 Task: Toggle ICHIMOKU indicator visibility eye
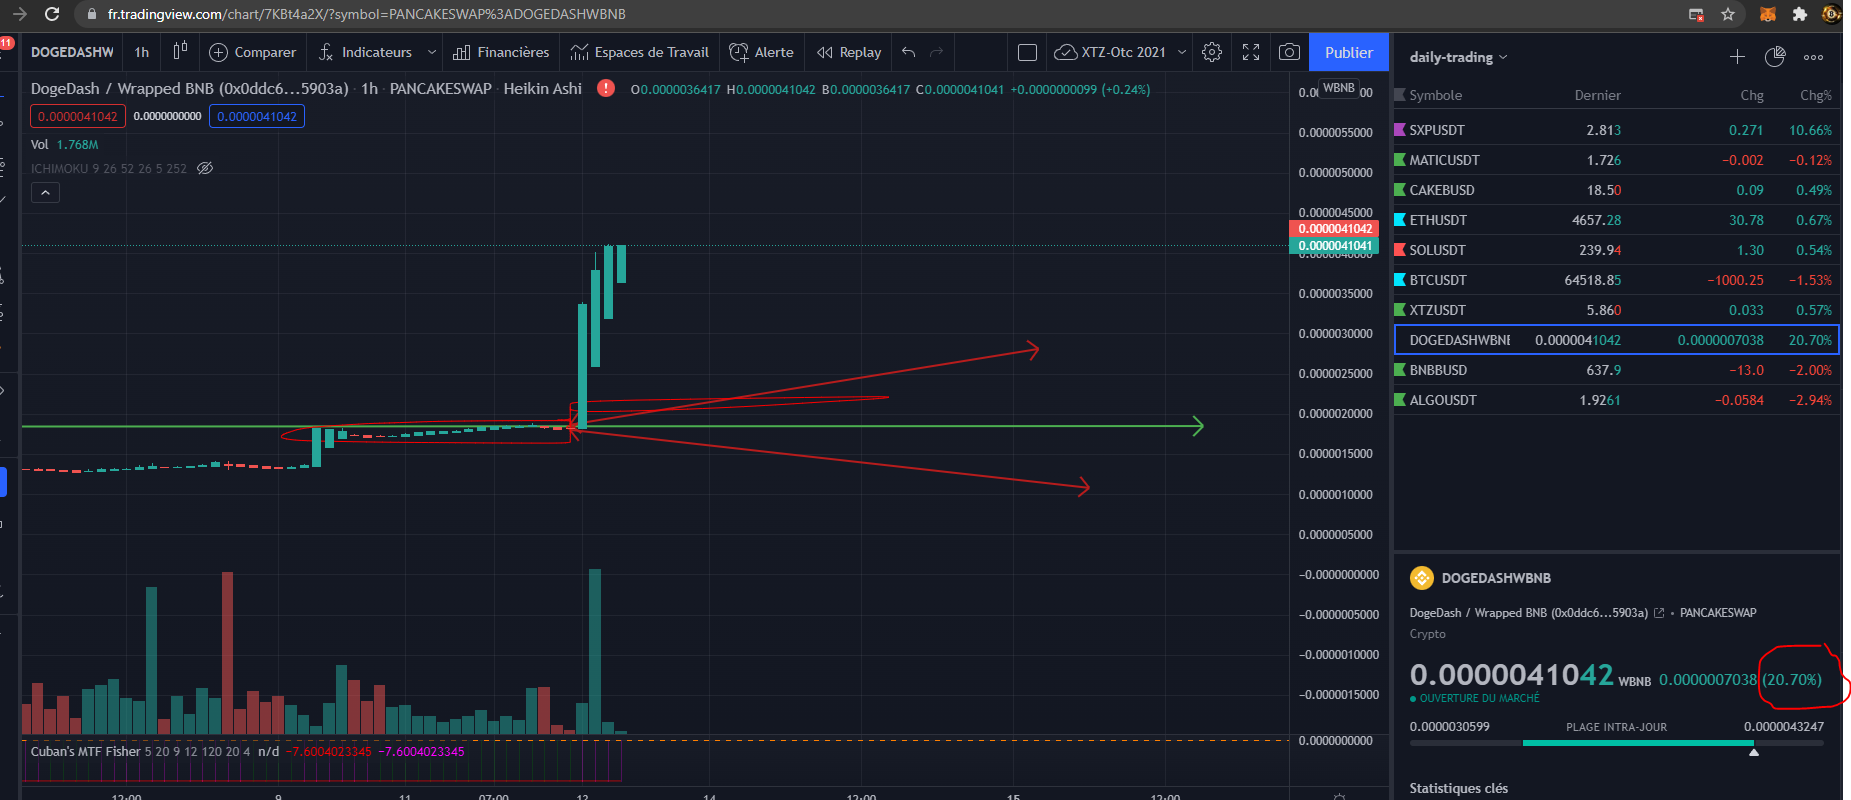pyautogui.click(x=205, y=168)
